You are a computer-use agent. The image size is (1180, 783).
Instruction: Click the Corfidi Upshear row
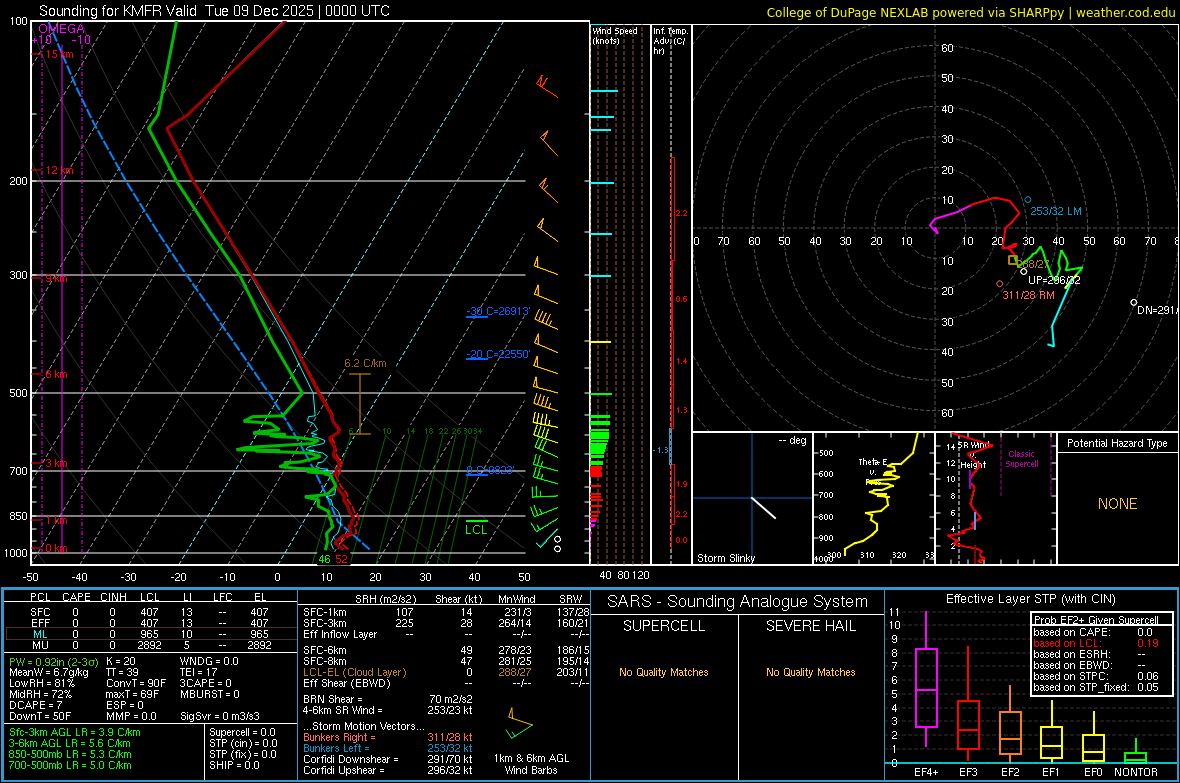pyautogui.click(x=388, y=770)
